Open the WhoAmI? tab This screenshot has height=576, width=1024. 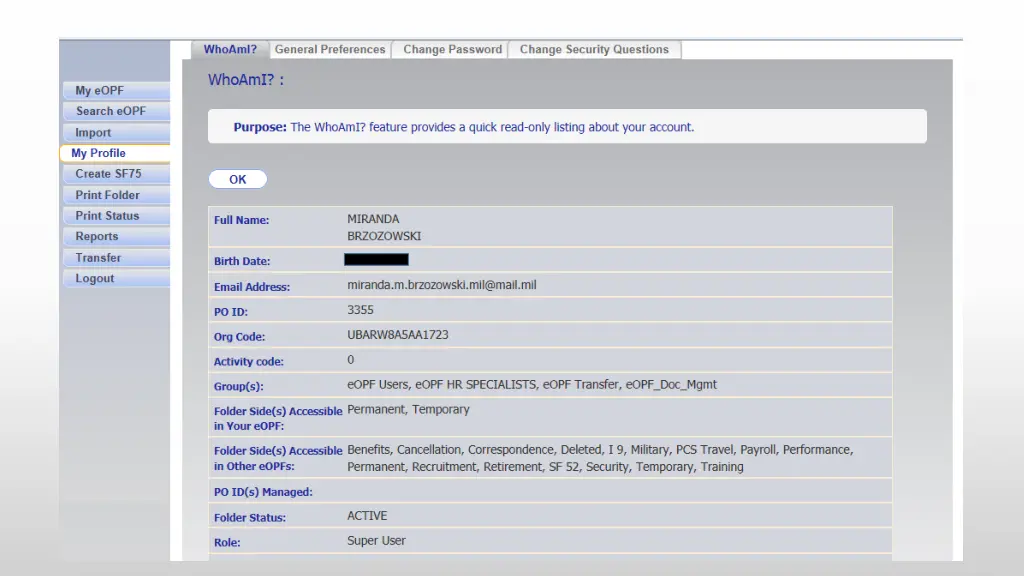click(230, 50)
